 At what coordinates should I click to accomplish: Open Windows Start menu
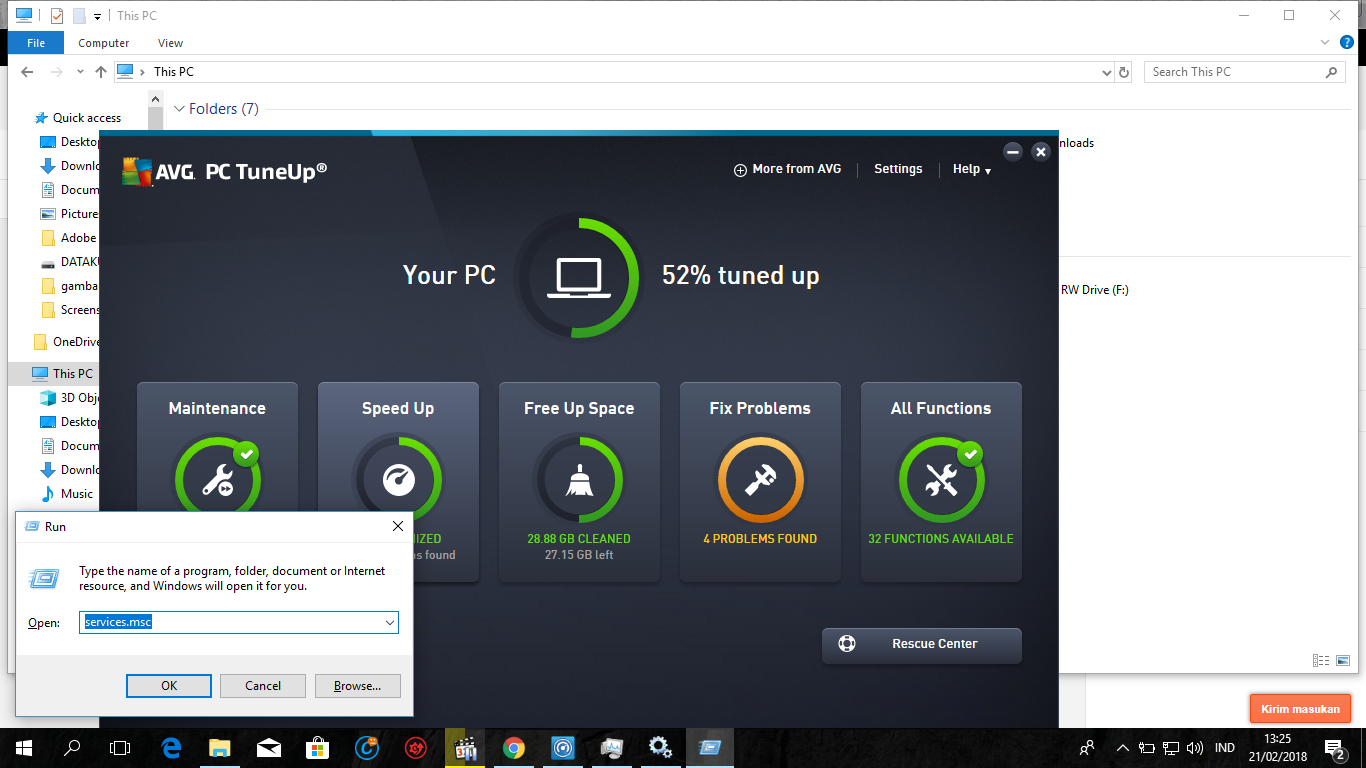(24, 747)
